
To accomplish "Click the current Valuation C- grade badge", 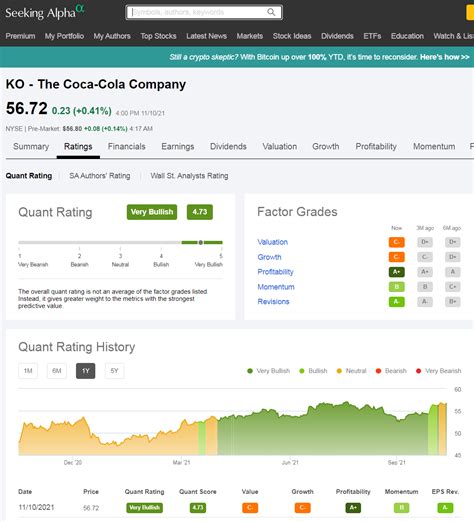I will pyautogui.click(x=396, y=242).
